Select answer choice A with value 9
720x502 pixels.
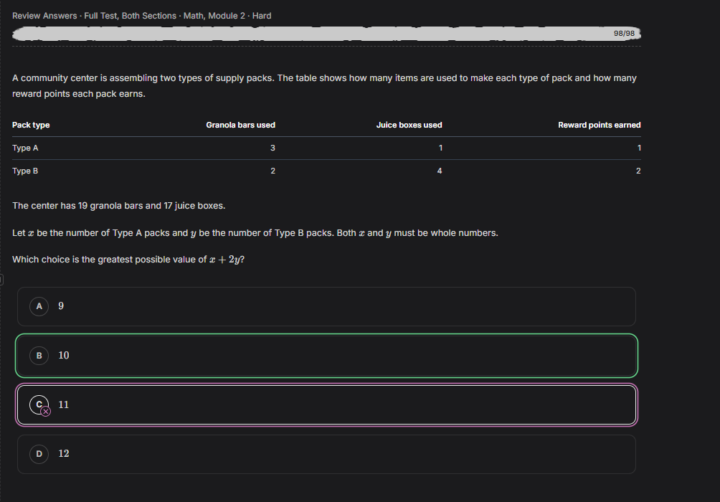(x=326, y=306)
